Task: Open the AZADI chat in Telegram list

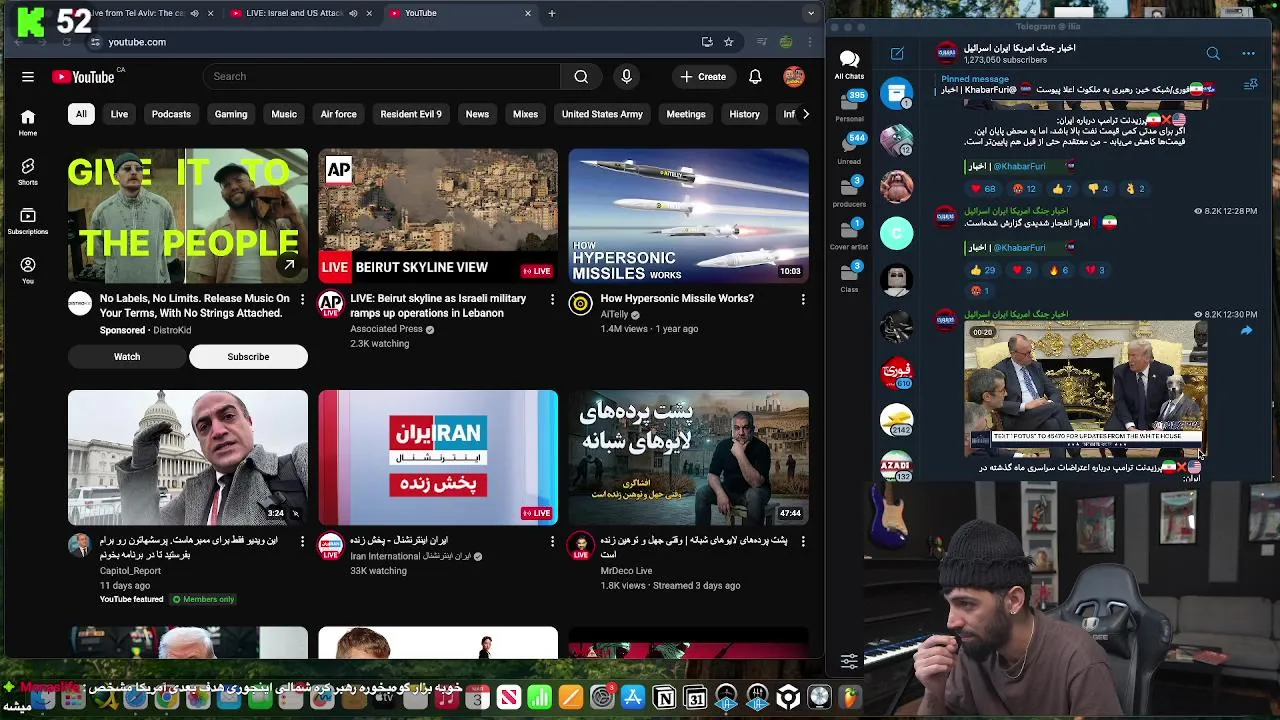Action: 896,466
